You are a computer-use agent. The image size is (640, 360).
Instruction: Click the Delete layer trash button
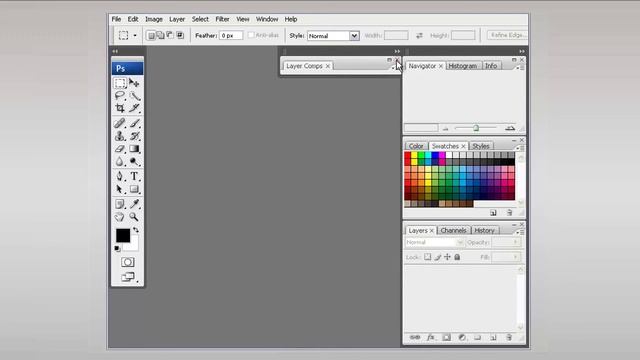point(509,337)
